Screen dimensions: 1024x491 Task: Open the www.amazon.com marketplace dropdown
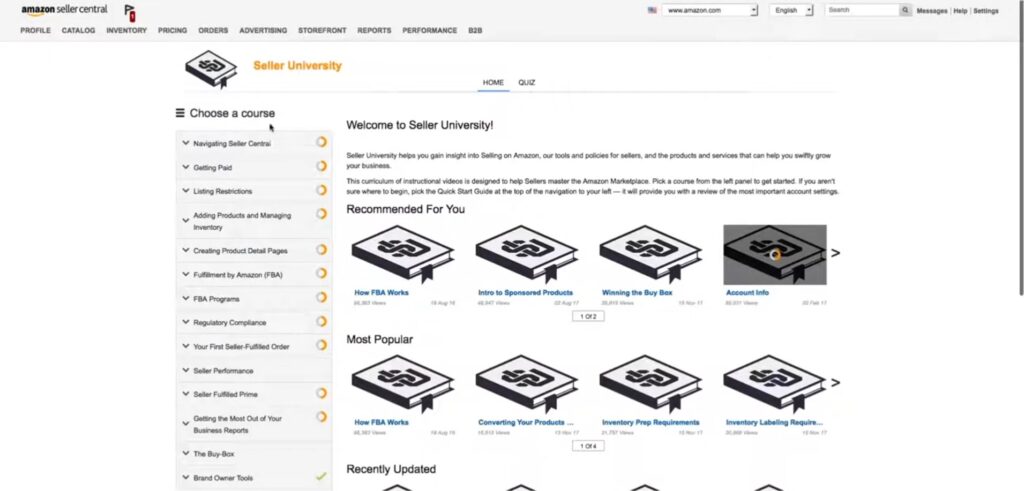tap(710, 10)
